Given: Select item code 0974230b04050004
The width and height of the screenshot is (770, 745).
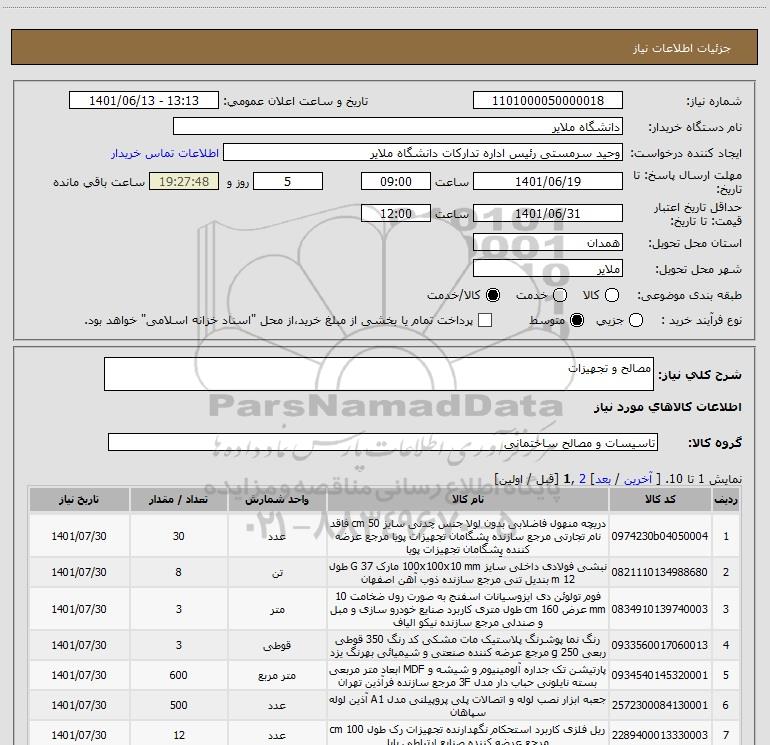Looking at the screenshot, I should (x=660, y=536).
